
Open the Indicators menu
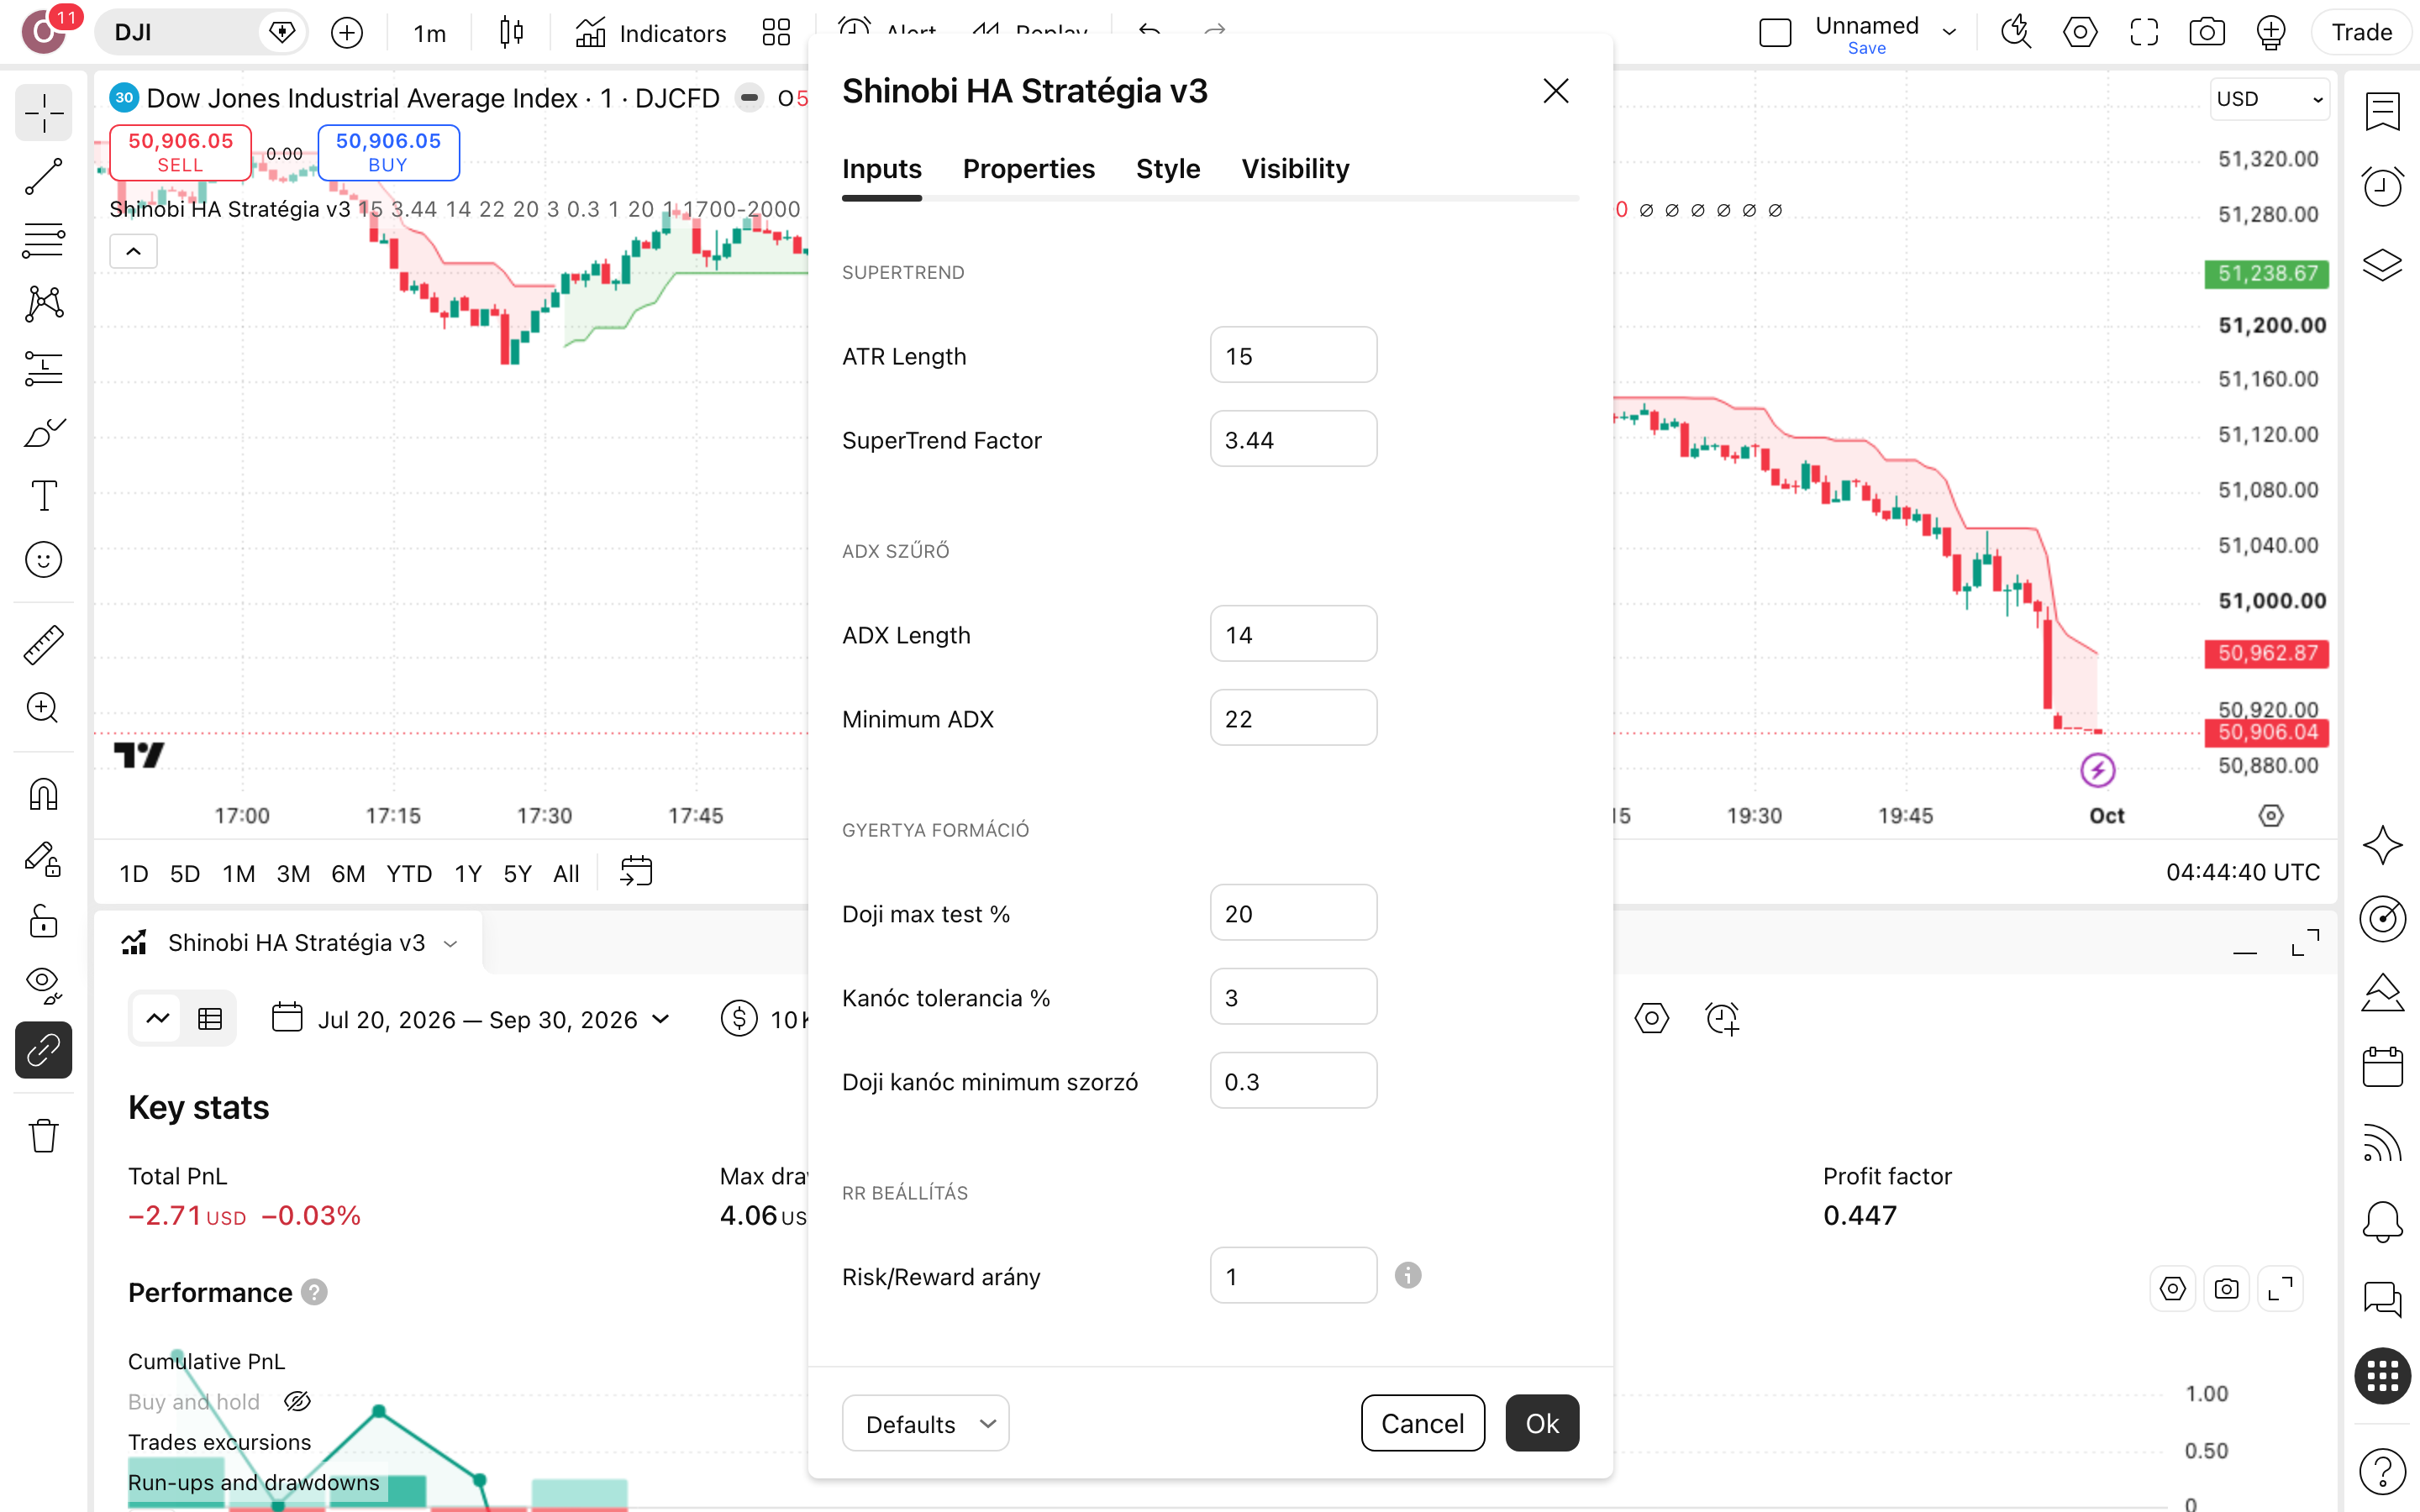tap(651, 33)
